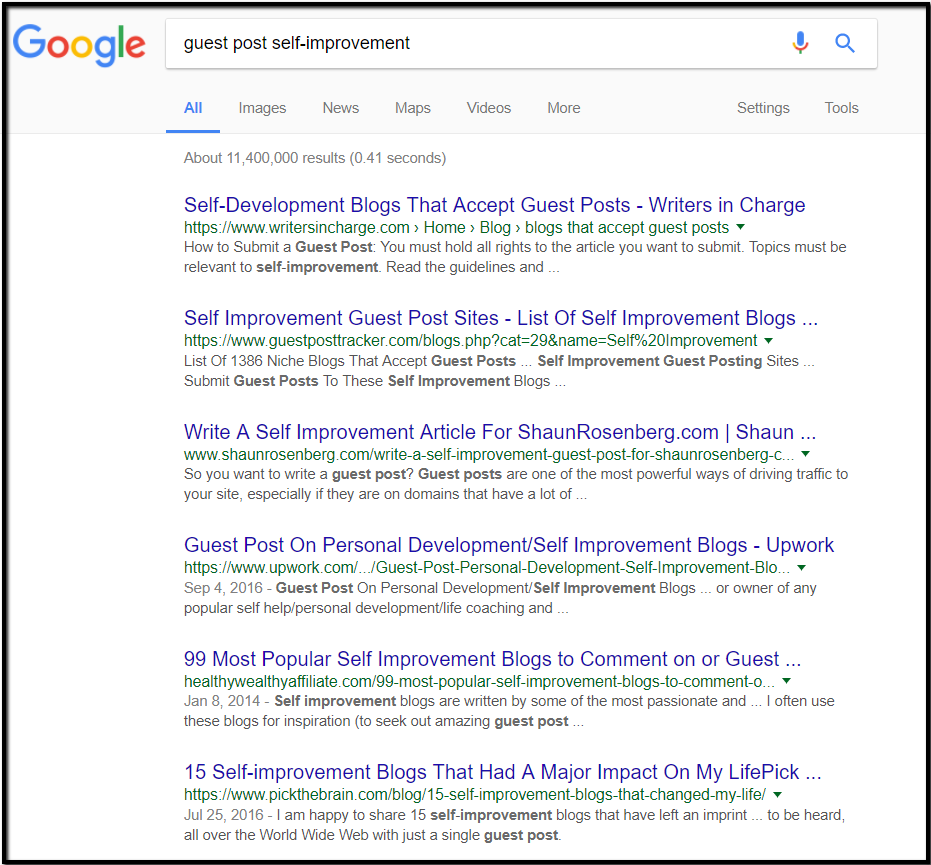Open dropdown arrow next to upwork.com URL

pyautogui.click(x=800, y=568)
